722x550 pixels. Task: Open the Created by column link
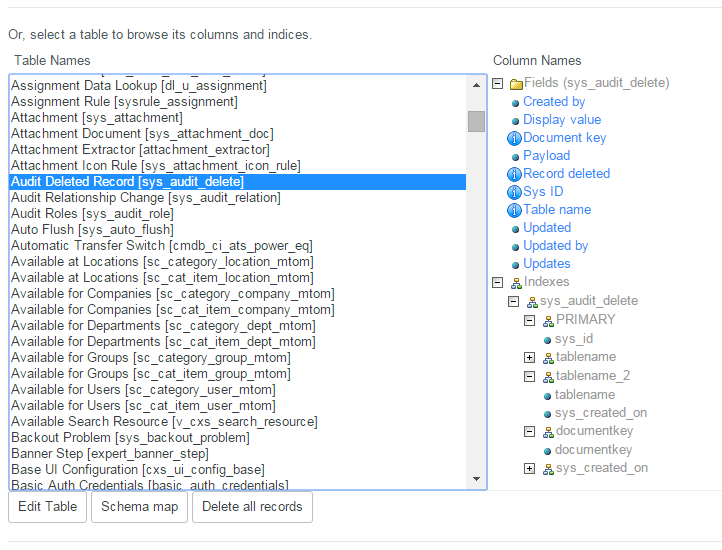pos(554,101)
